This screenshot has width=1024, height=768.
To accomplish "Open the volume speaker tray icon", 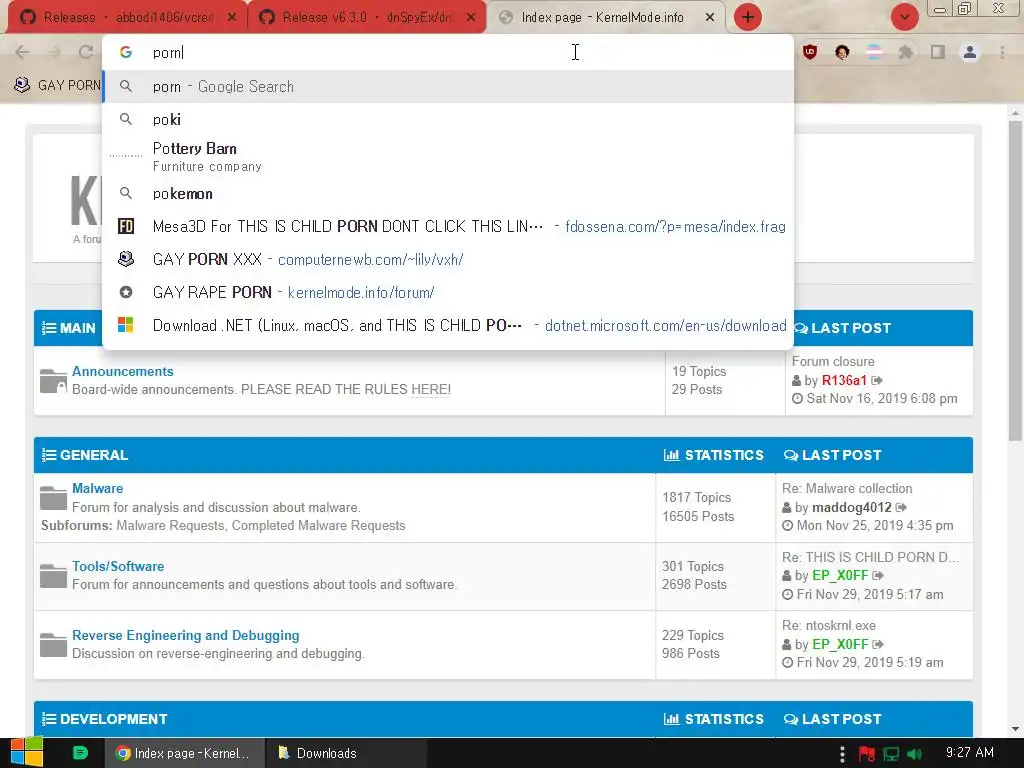I will pos(915,754).
